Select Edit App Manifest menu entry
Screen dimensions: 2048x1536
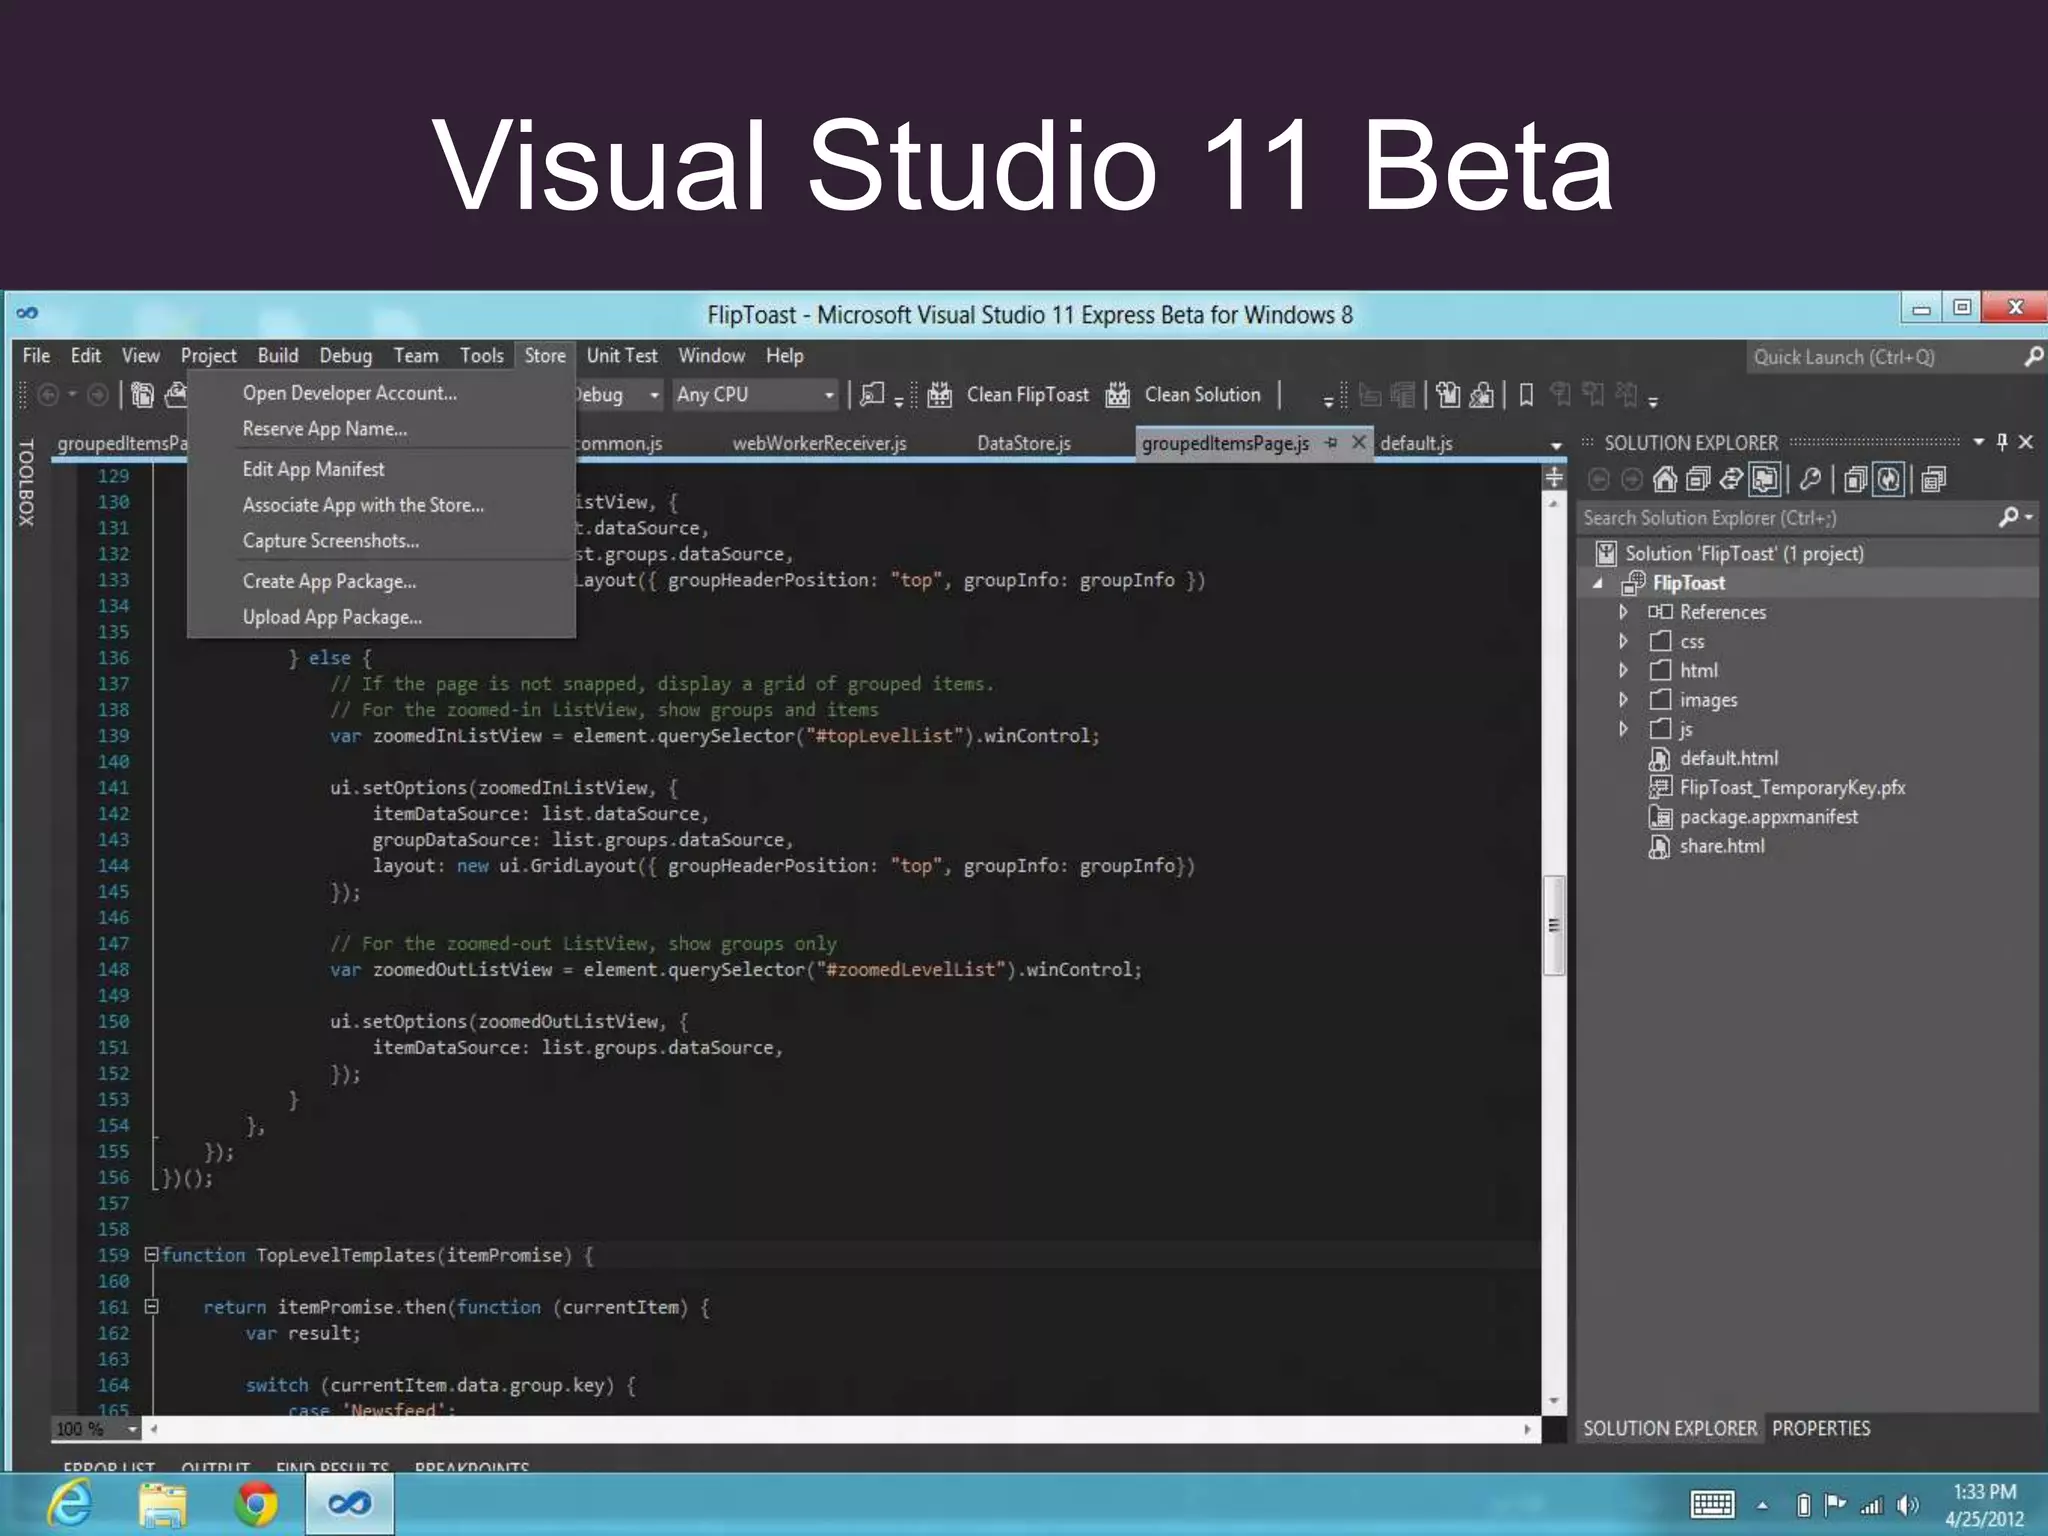(x=313, y=469)
